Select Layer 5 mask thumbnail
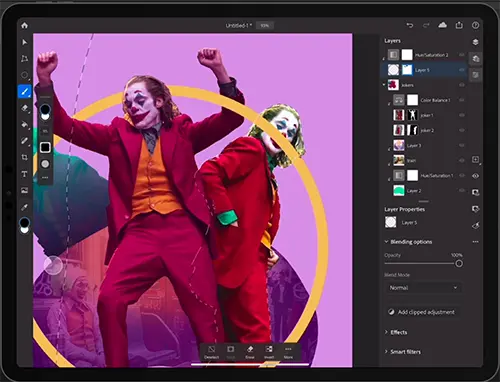The width and height of the screenshot is (500, 382). click(407, 70)
